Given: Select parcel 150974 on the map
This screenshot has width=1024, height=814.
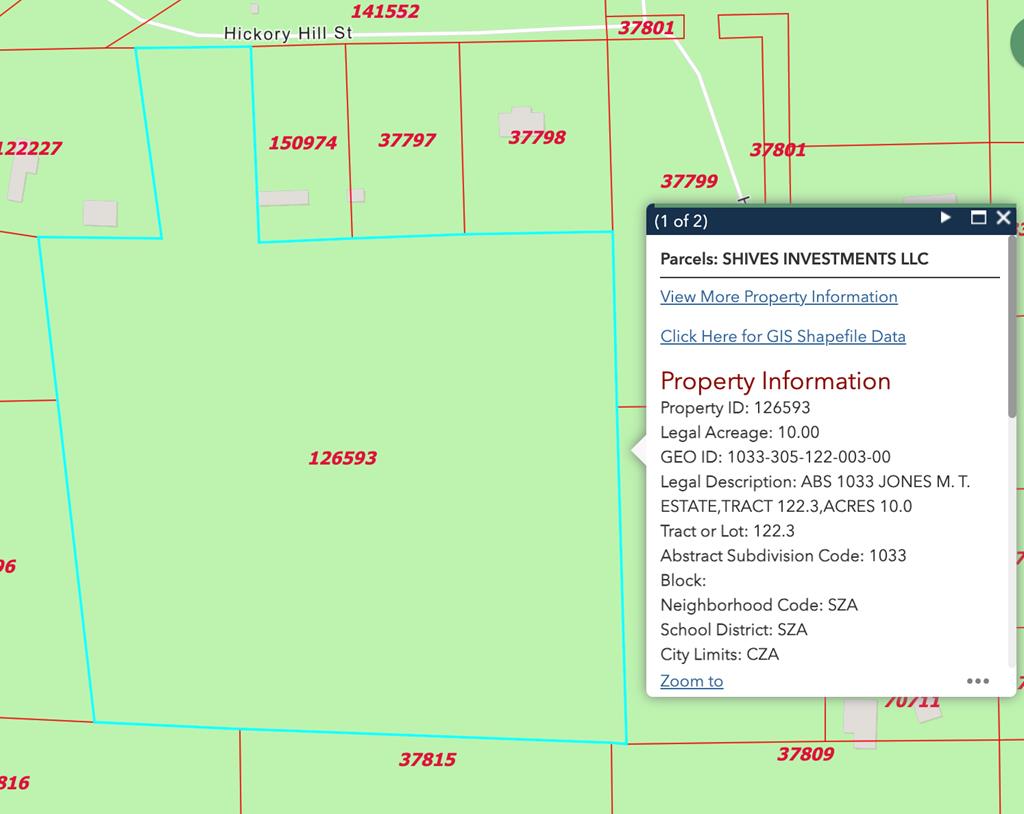Looking at the screenshot, I should pyautogui.click(x=302, y=143).
